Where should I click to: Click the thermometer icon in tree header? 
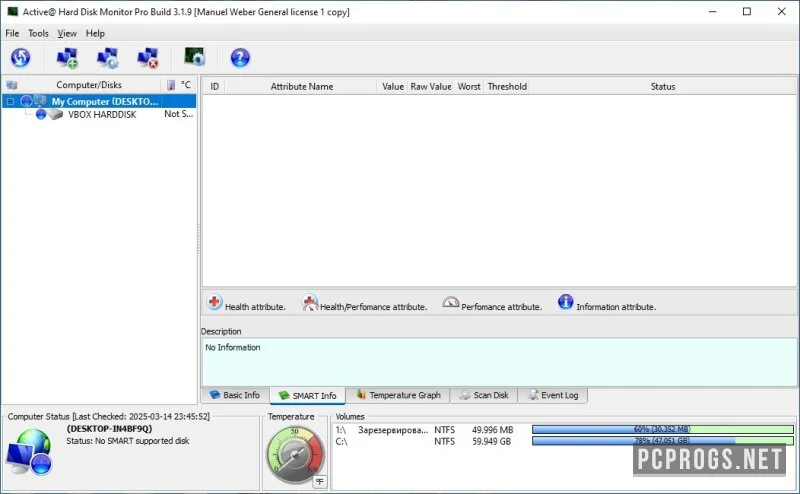[171, 85]
